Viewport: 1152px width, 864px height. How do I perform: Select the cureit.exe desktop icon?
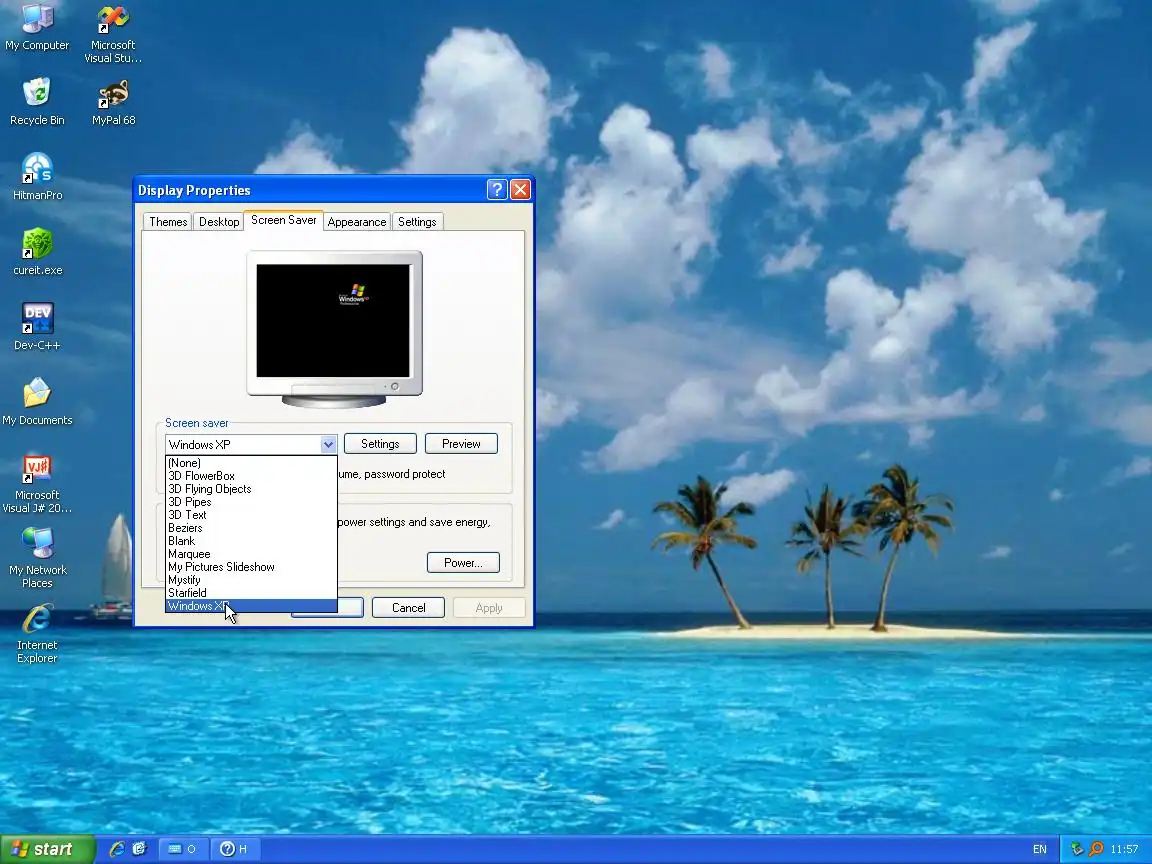(37, 251)
